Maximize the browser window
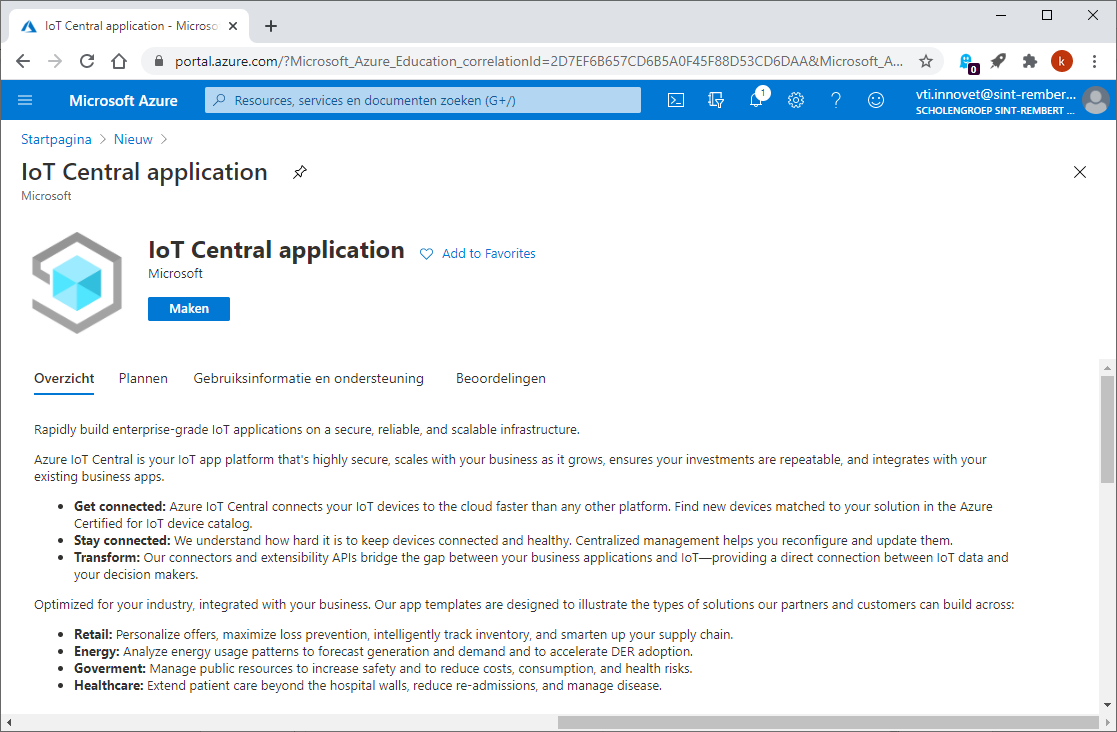 click(x=1046, y=15)
